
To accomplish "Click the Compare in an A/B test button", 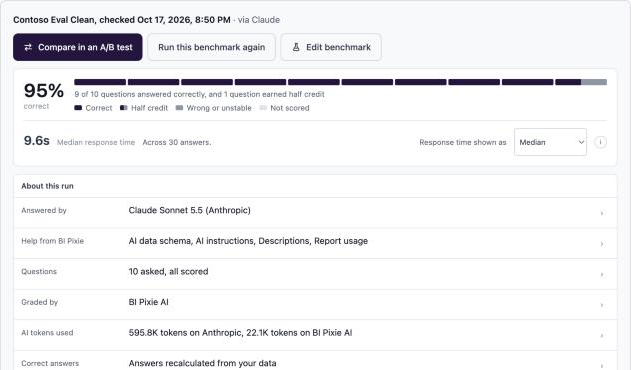I will coord(78,47).
